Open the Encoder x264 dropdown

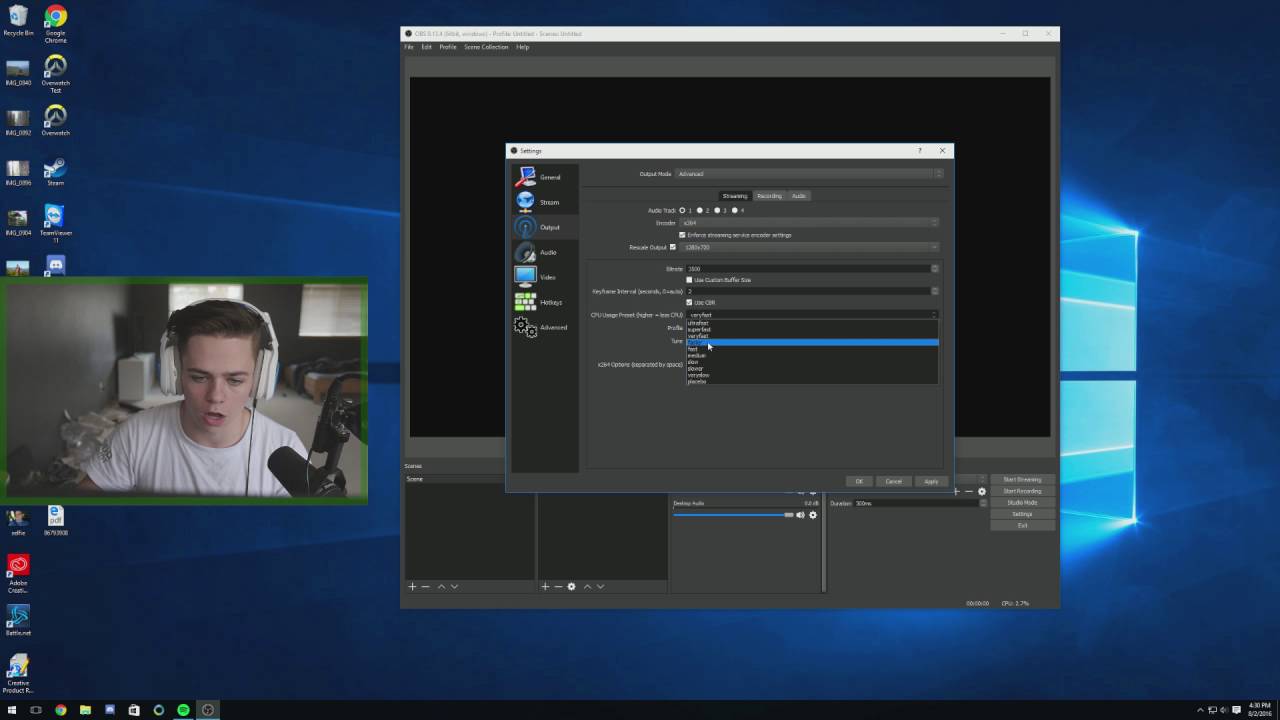pos(810,222)
